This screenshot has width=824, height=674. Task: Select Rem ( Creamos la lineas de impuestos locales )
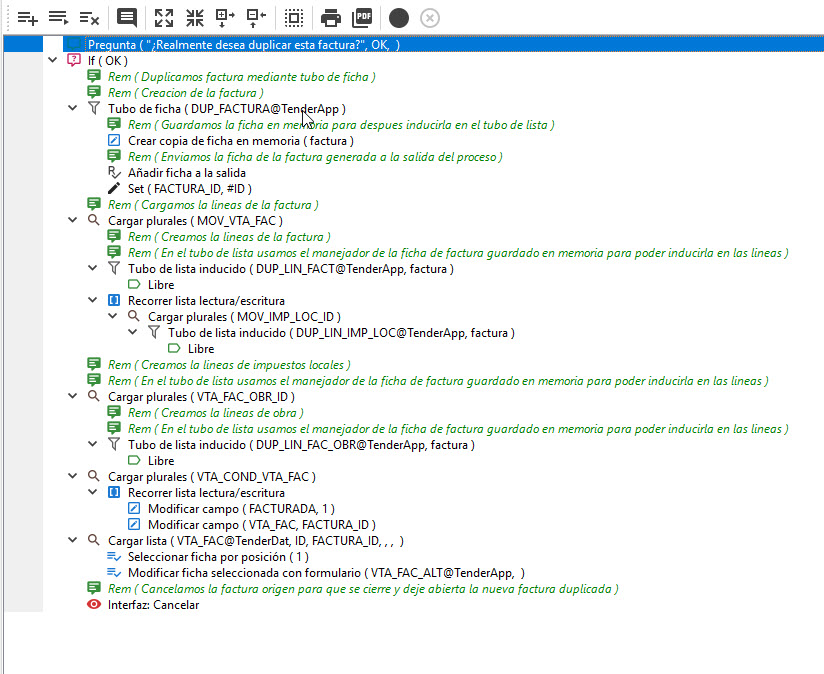point(229,365)
